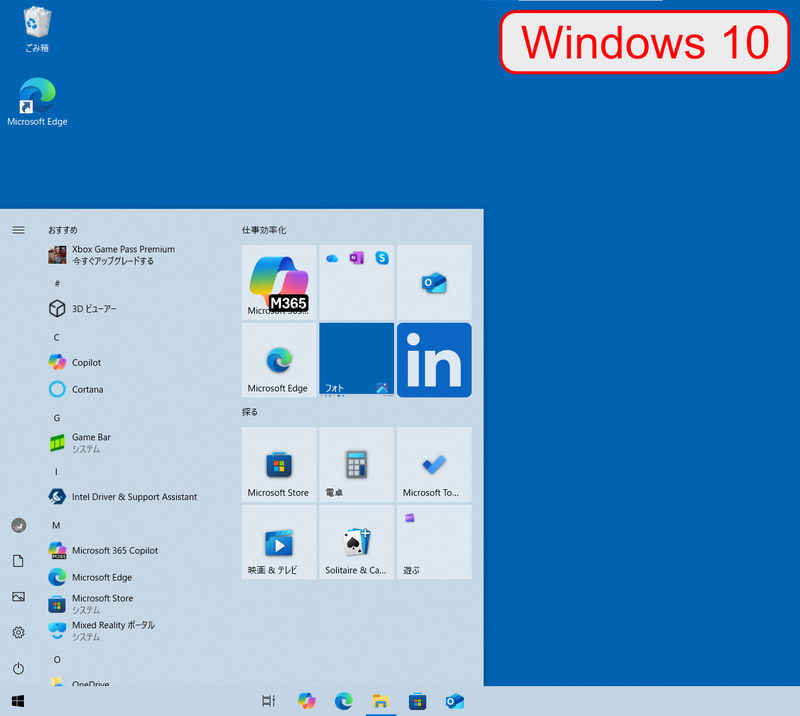Open the Office apps folder tile
Viewport: 800px width, 716px height.
pyautogui.click(x=357, y=282)
